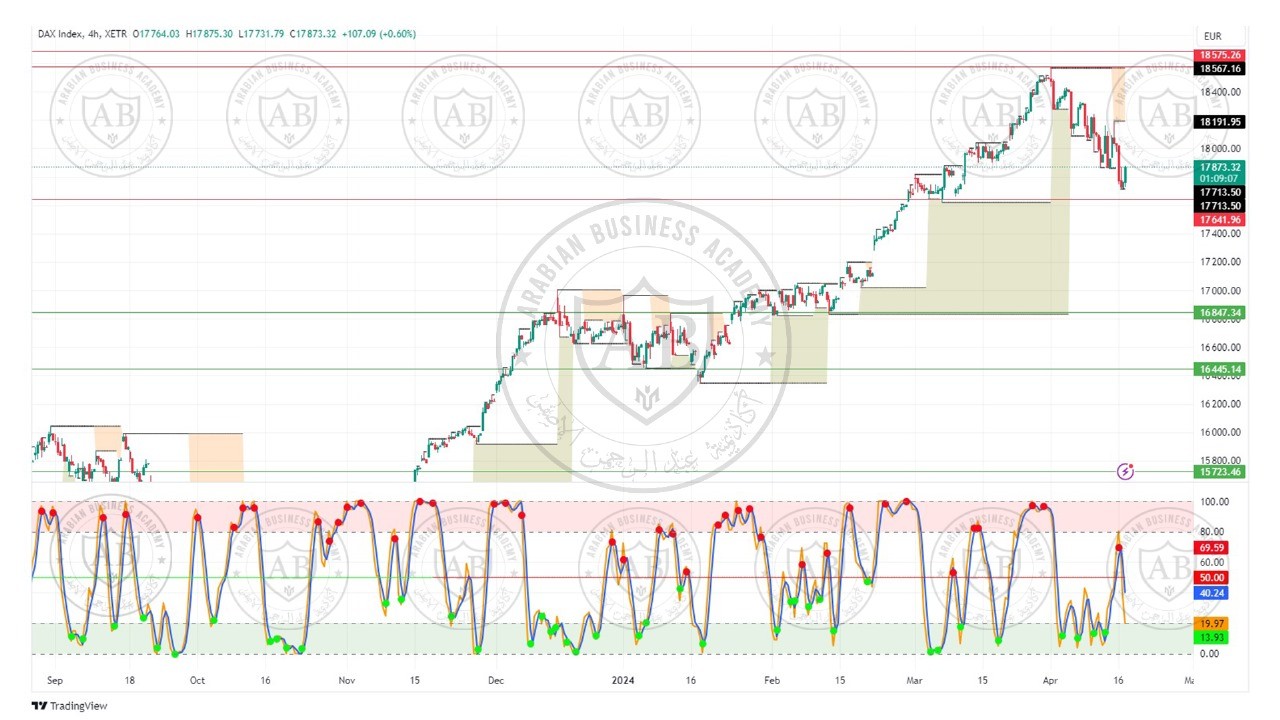This screenshot has width=1280, height=720.
Task: Click the Nov label on time axis
Action: click(347, 680)
